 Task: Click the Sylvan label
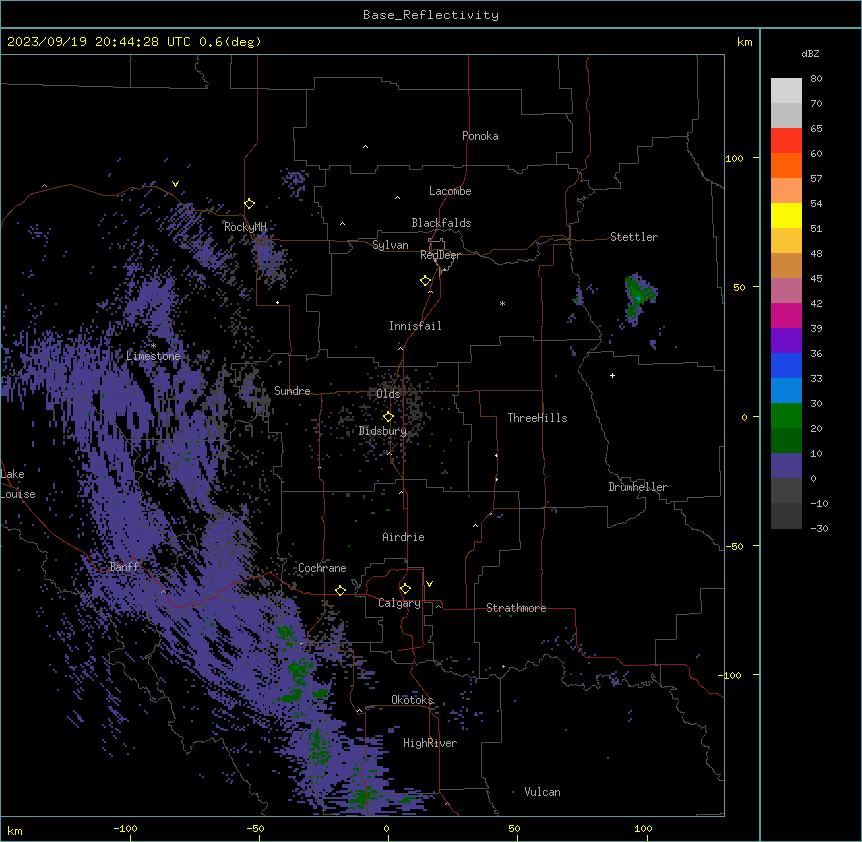point(390,245)
